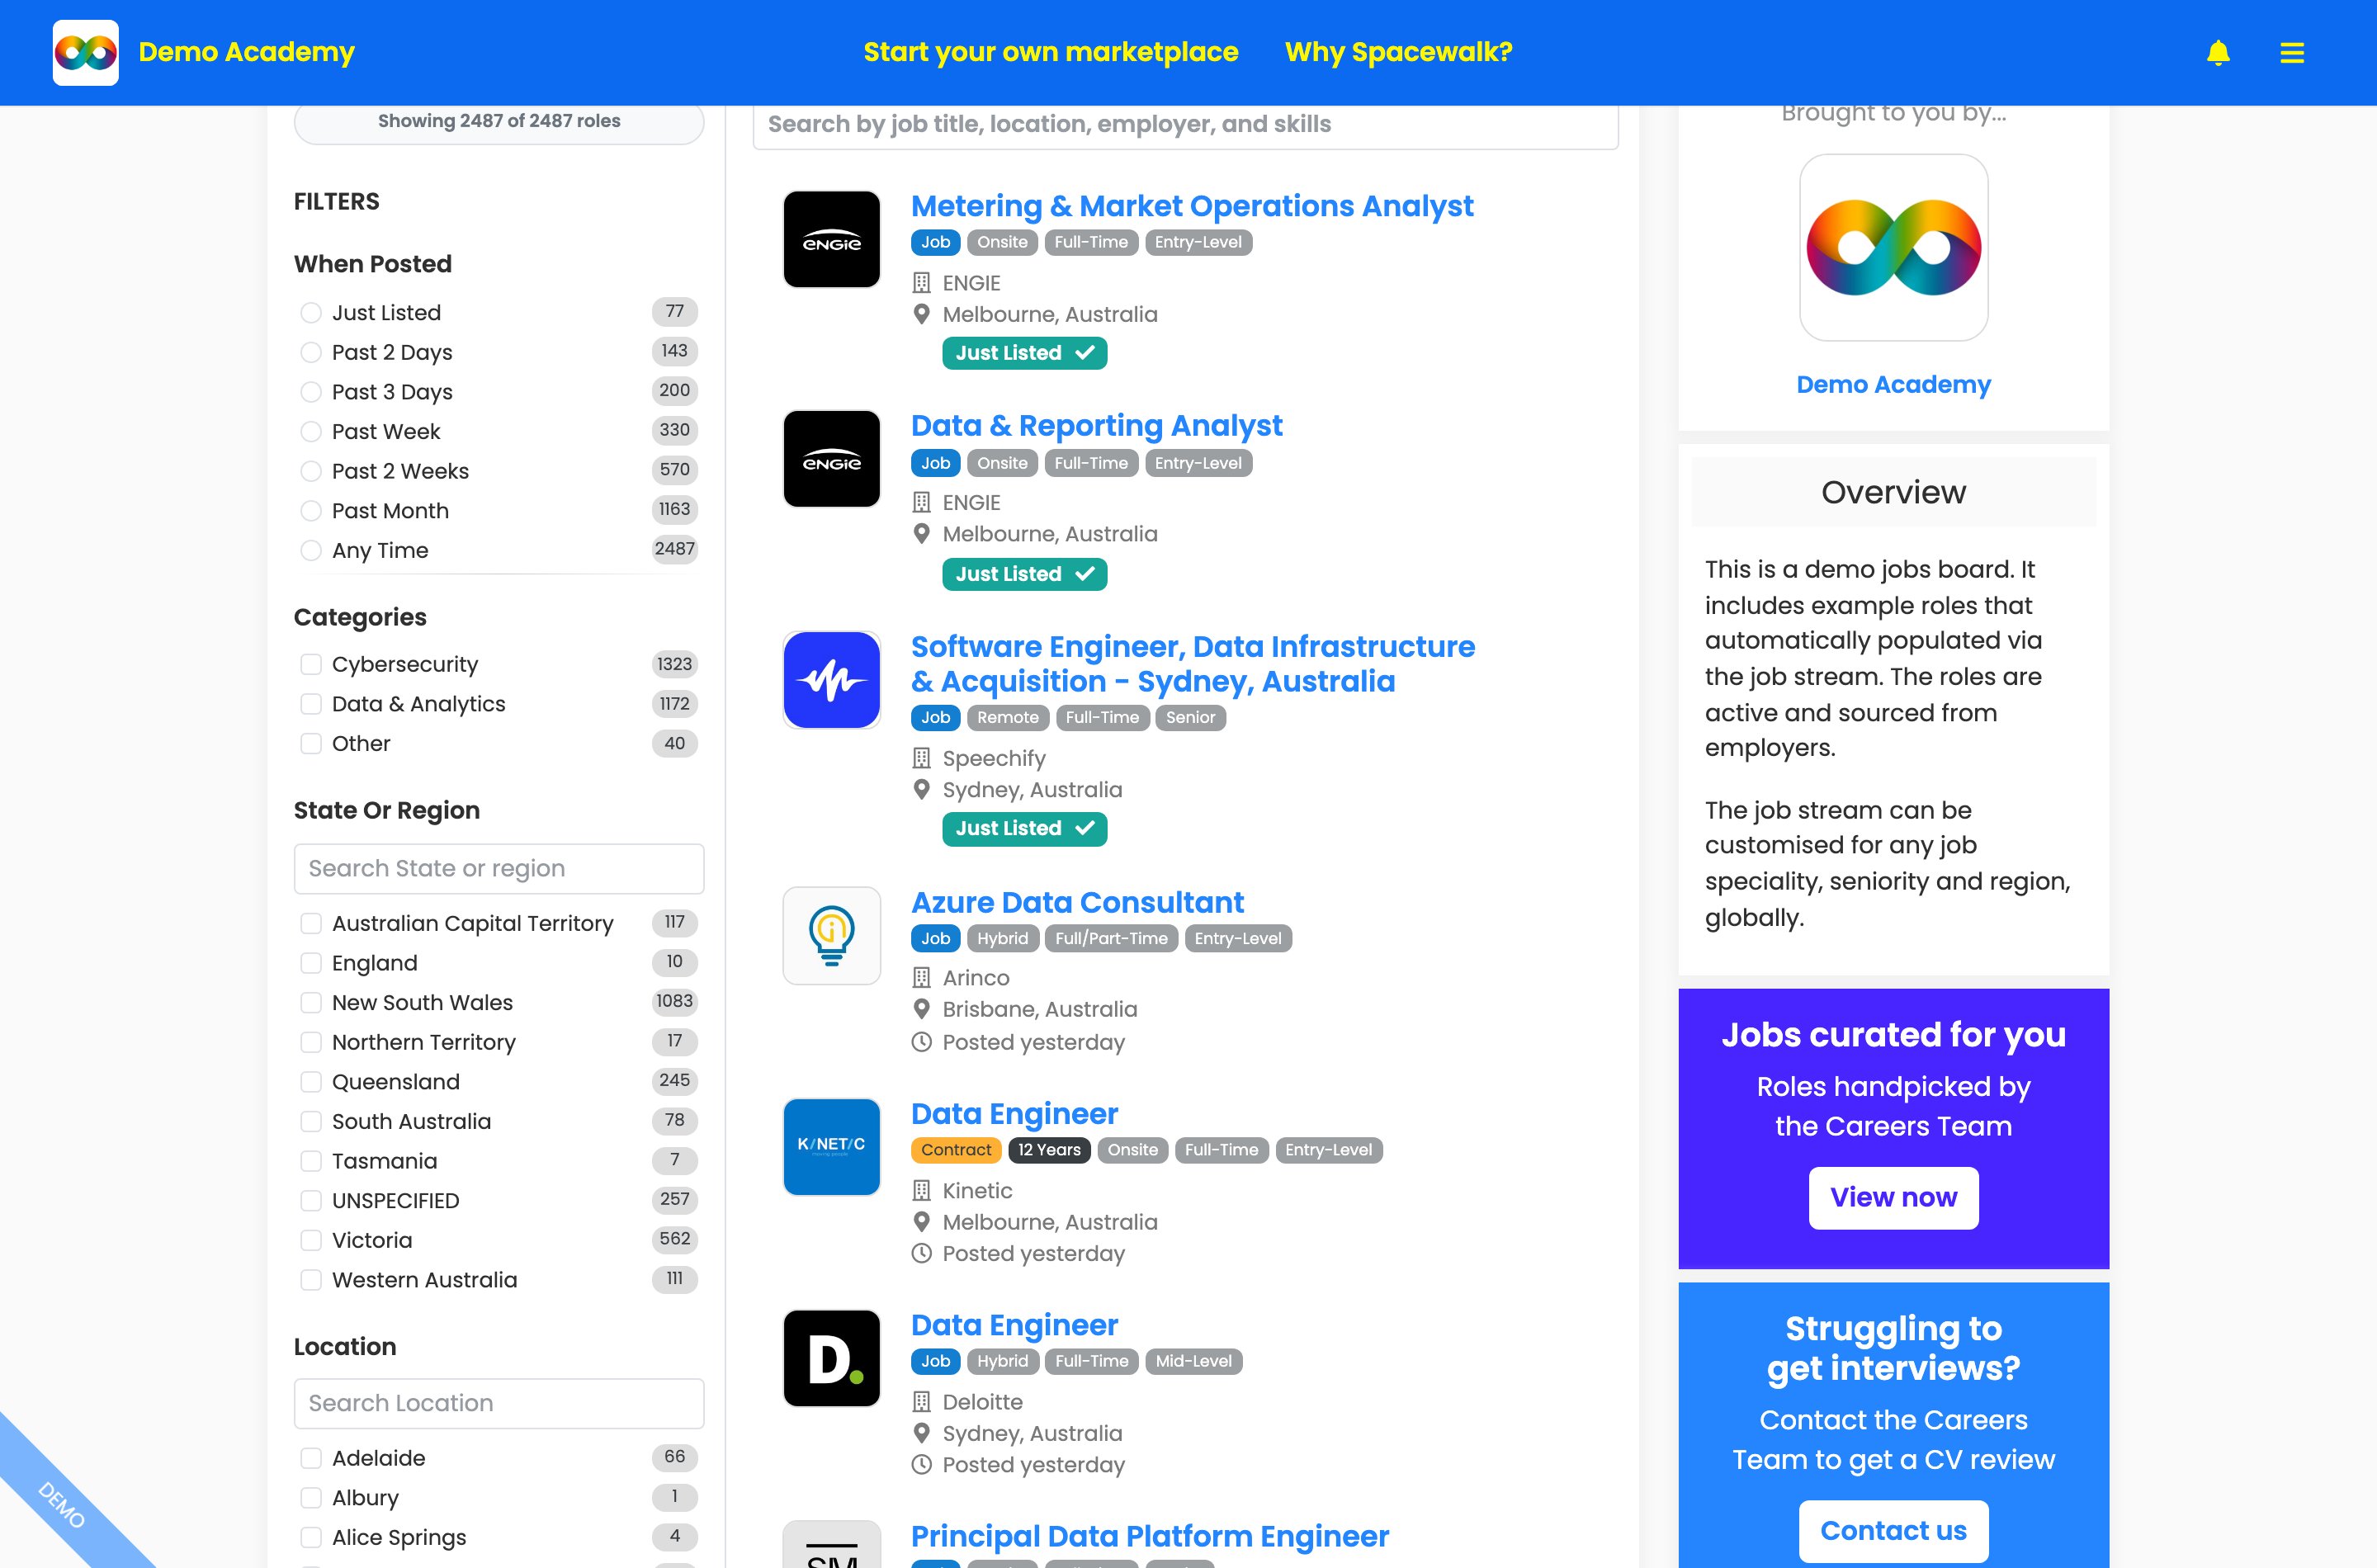This screenshot has height=1568, width=2377.
Task: Select the Past 3 Days radio option
Action: [311, 392]
